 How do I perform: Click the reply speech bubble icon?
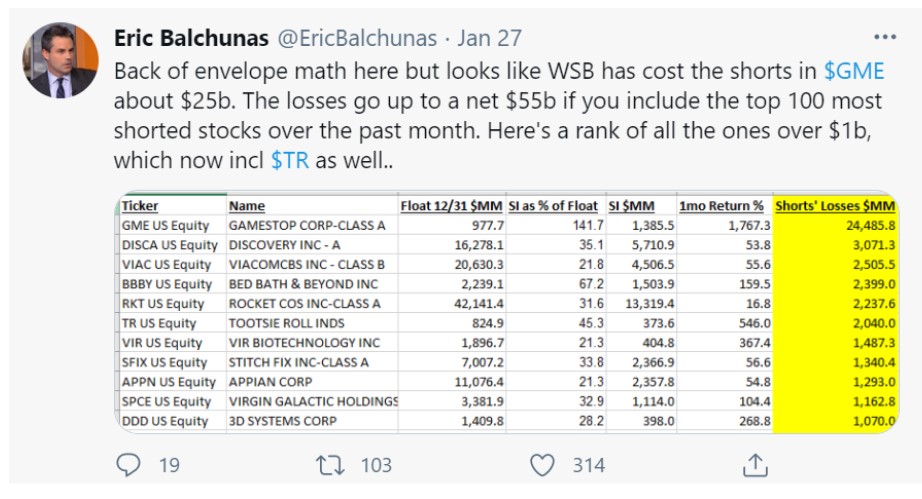(128, 464)
